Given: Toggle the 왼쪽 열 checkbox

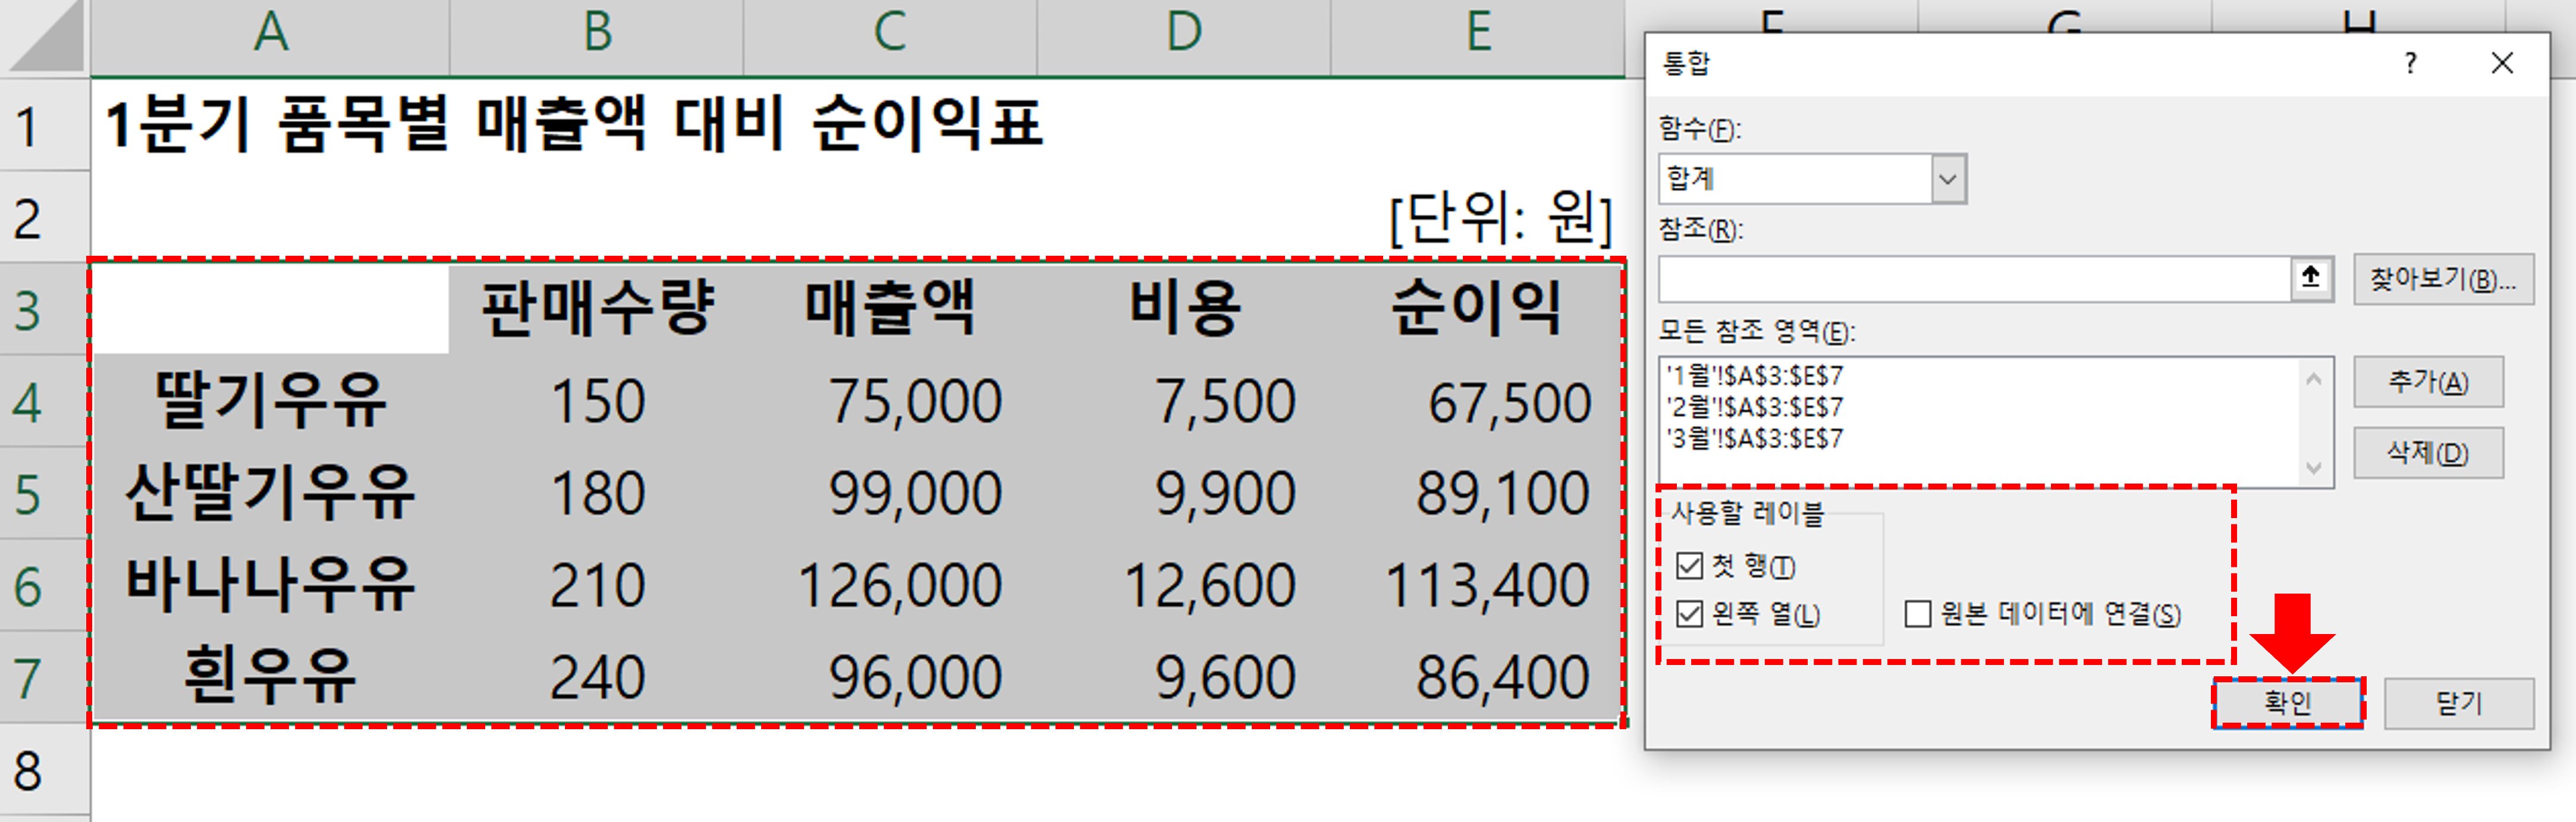Looking at the screenshot, I should click(1689, 613).
